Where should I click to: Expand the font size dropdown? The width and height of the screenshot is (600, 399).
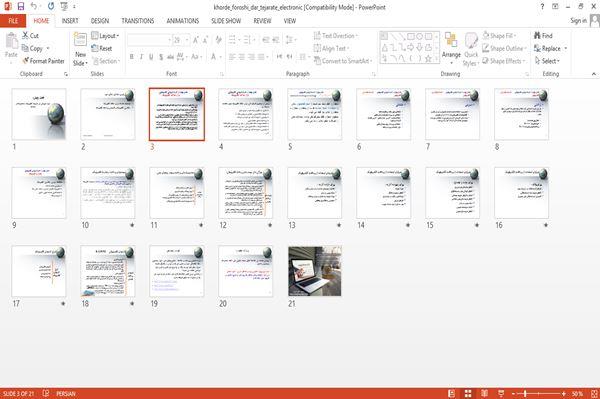[x=187, y=40]
